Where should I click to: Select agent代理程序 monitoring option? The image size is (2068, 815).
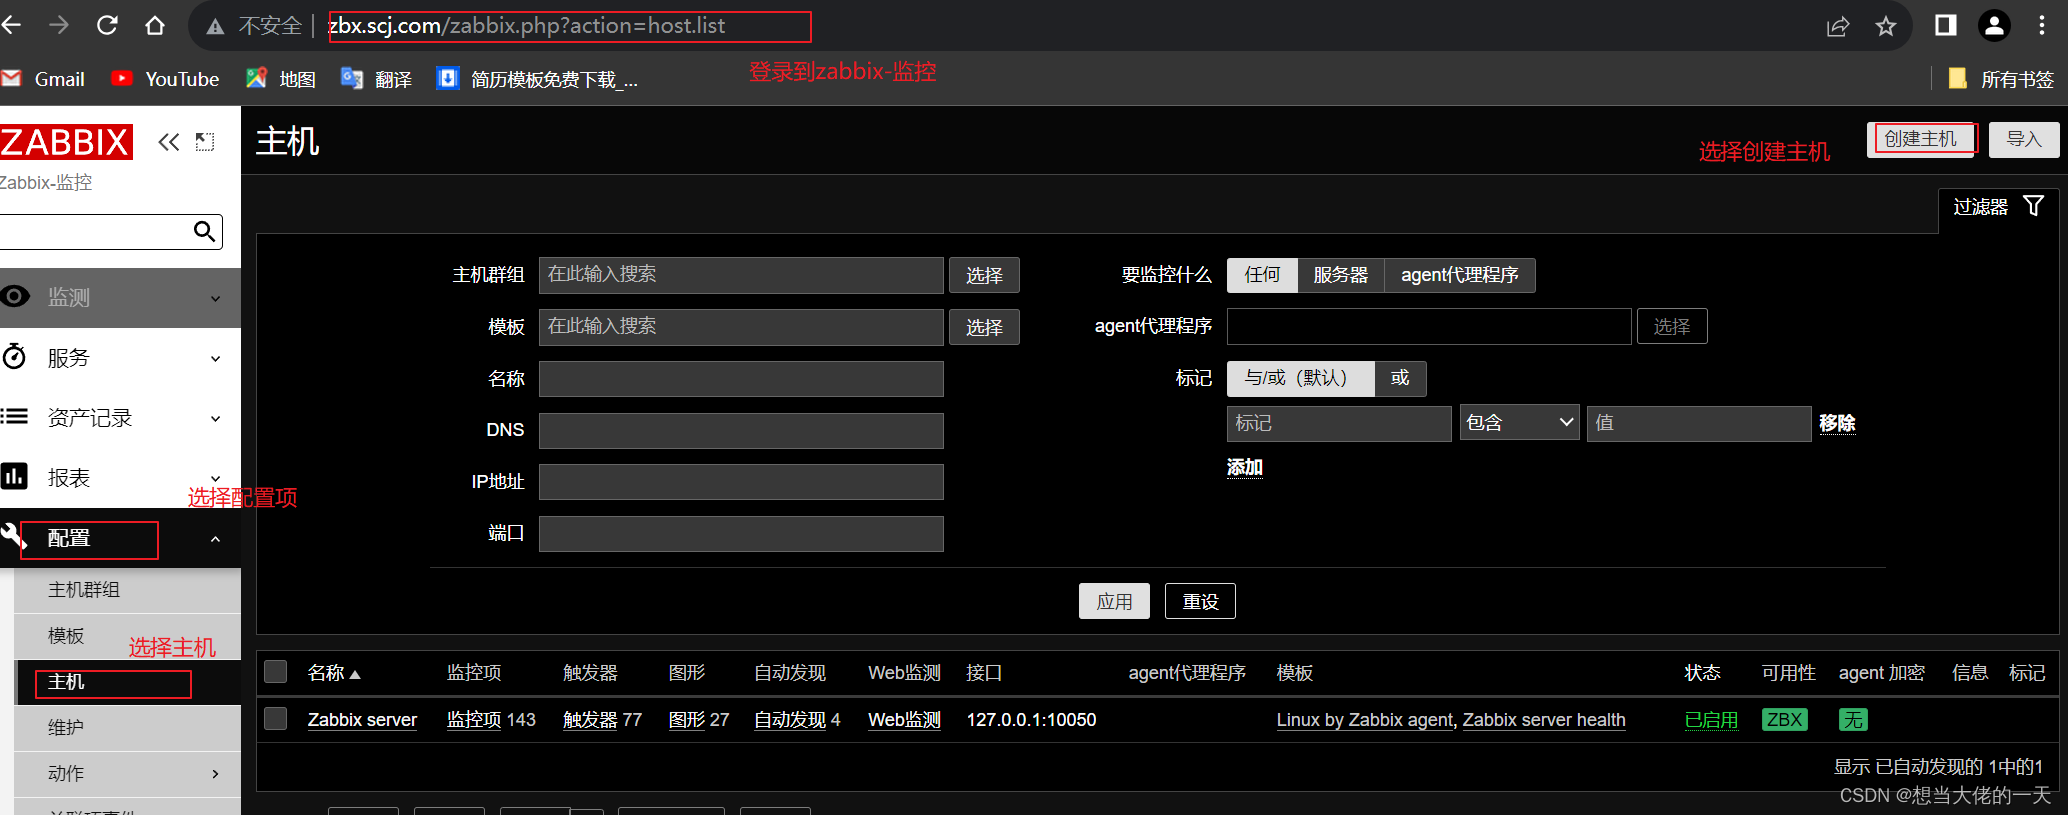click(1460, 275)
